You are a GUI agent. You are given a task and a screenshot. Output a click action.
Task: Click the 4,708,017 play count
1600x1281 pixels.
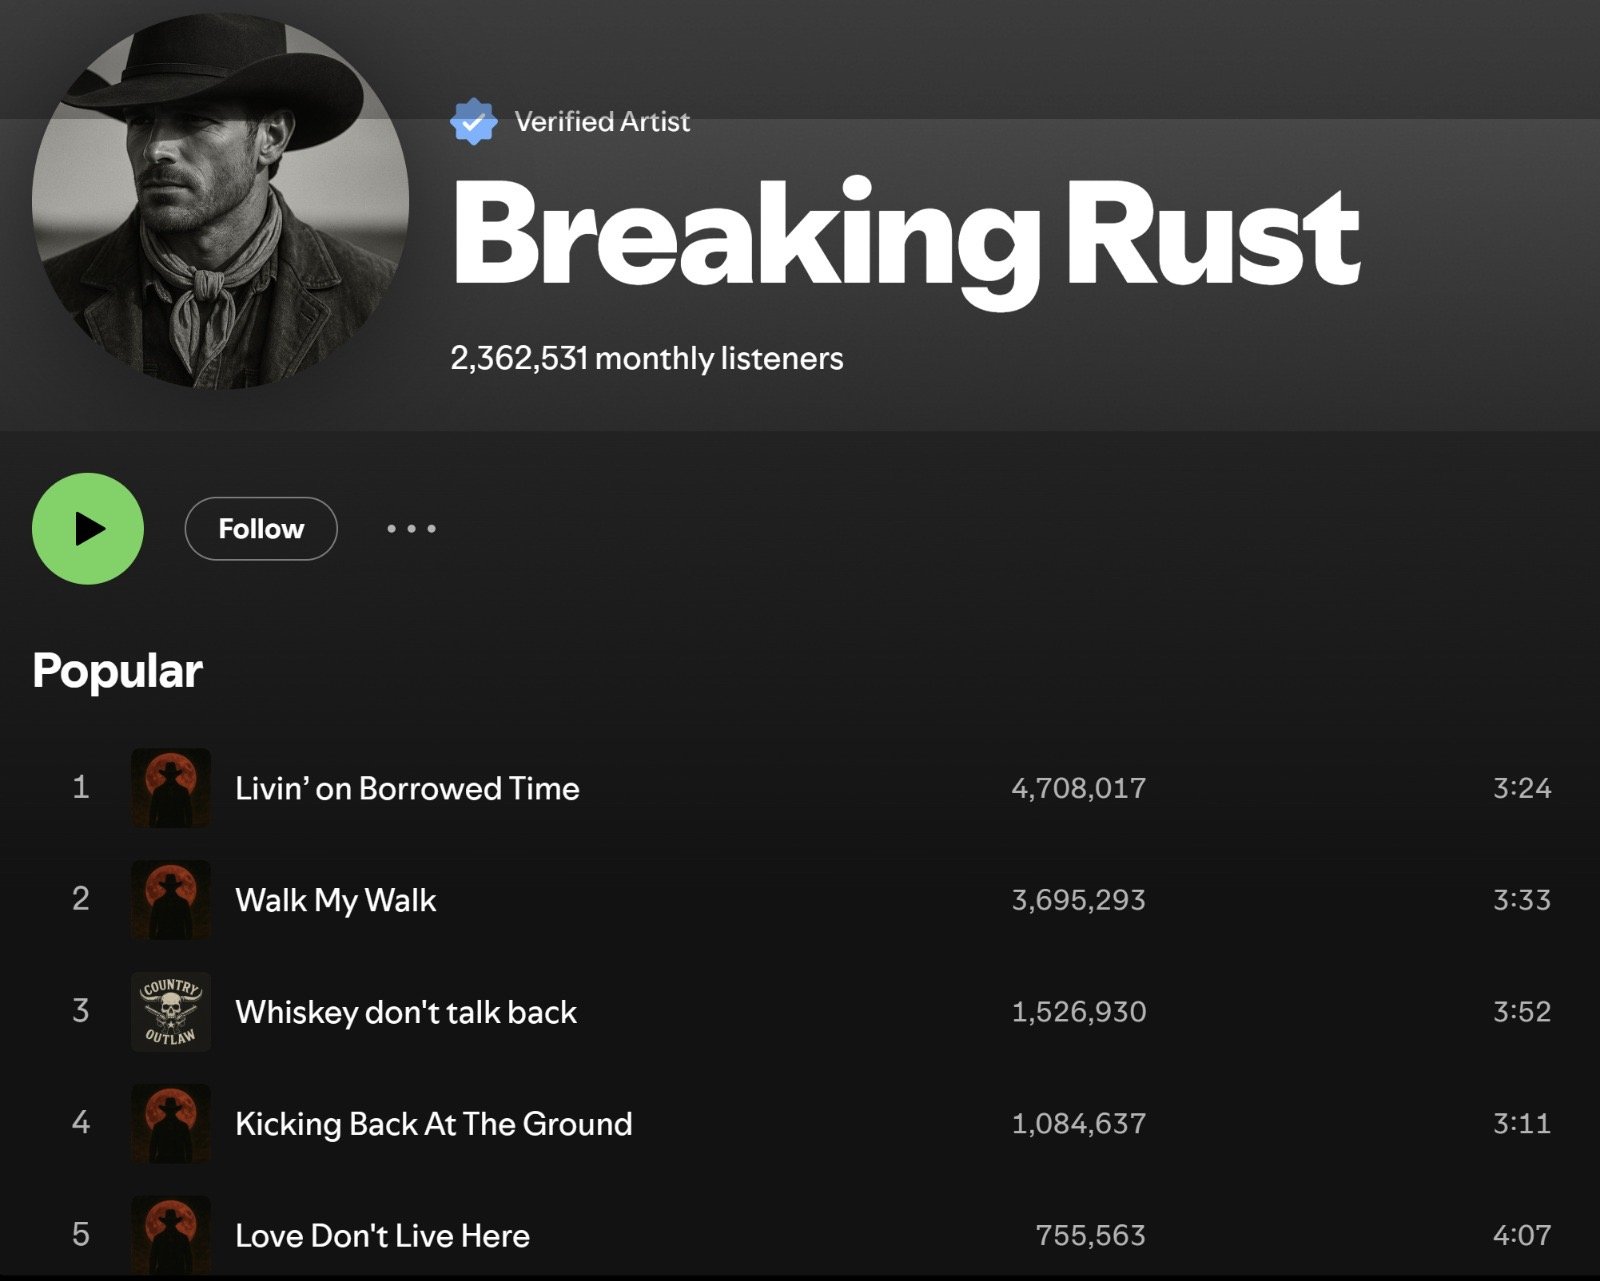pos(1079,788)
